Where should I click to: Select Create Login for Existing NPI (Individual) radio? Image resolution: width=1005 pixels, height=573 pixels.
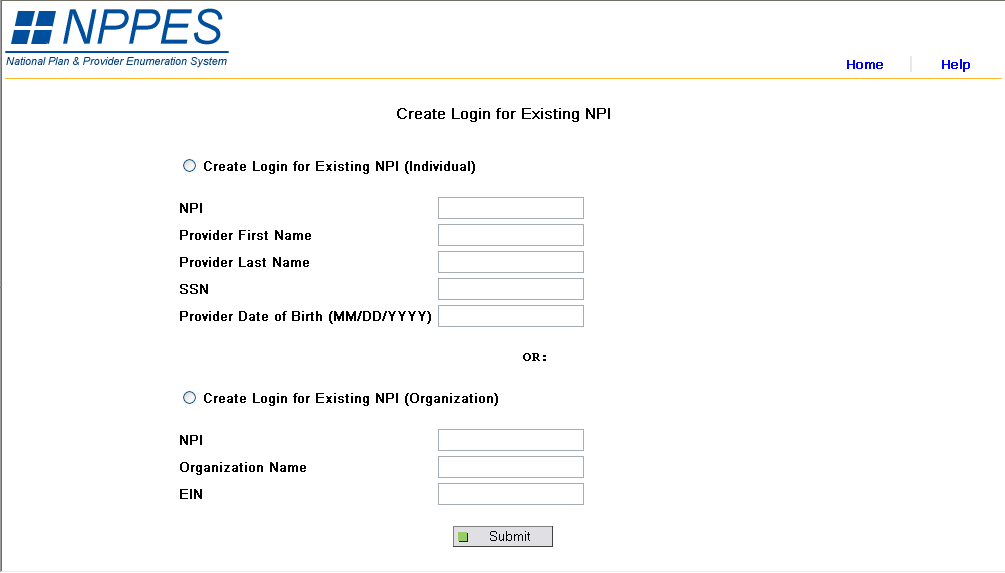189,166
